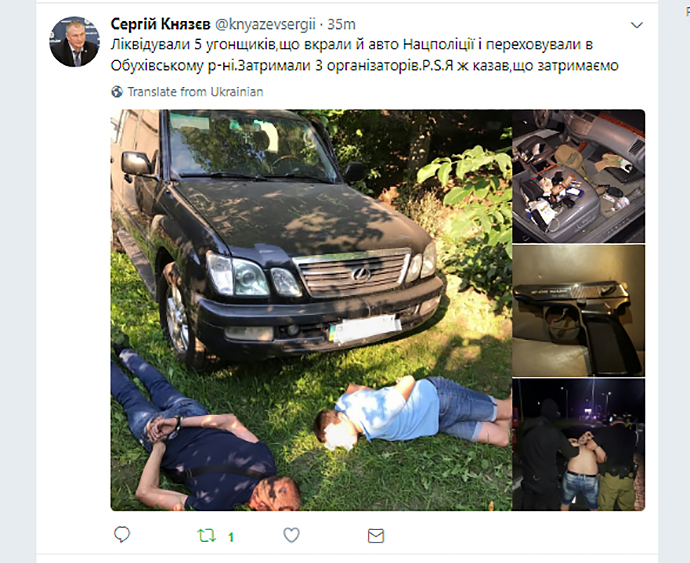Open the night arrest photo thumbnail

coord(579,445)
